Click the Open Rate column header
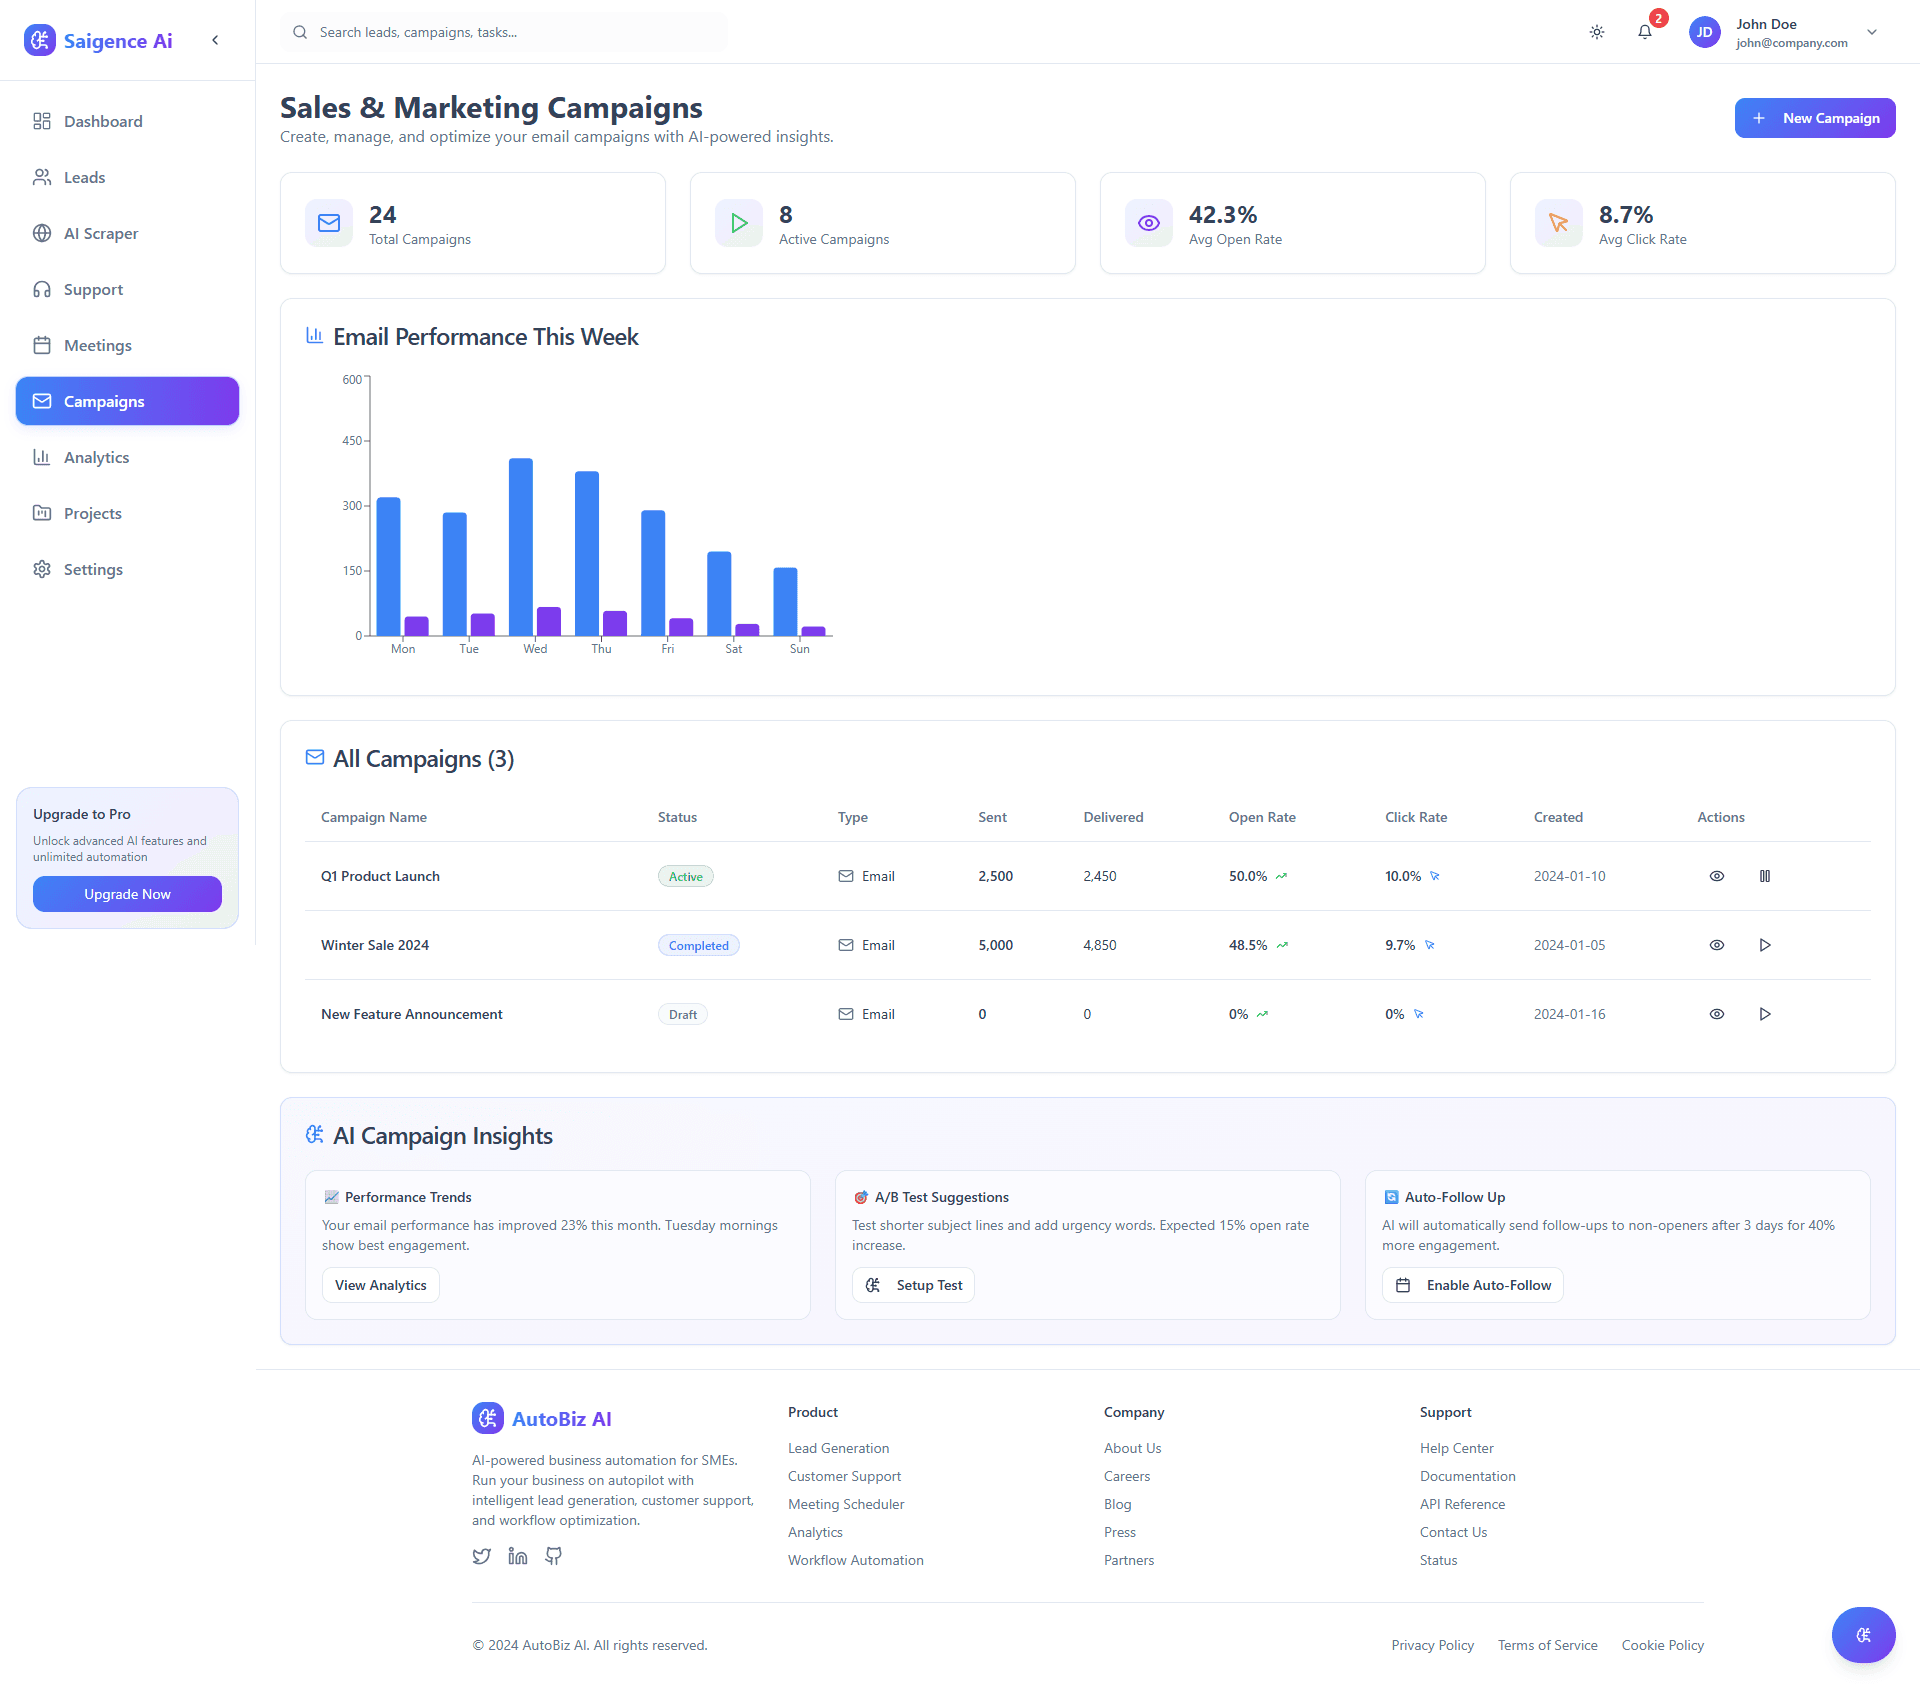Image resolution: width=1920 pixels, height=1687 pixels. (x=1262, y=817)
